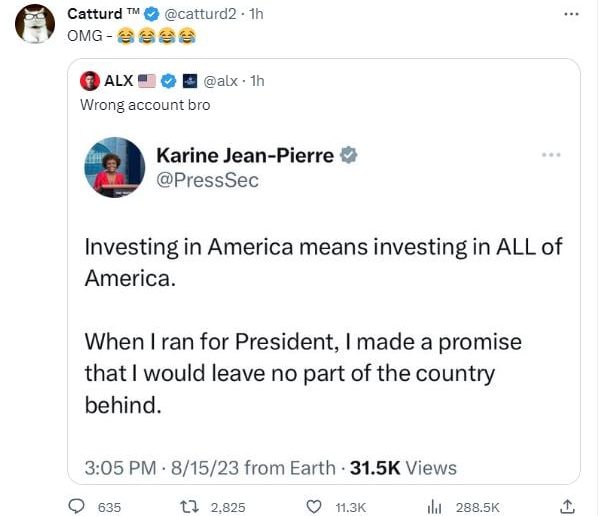603x516 pixels.
Task: Click the retweet arrows icon
Action: coord(183,507)
